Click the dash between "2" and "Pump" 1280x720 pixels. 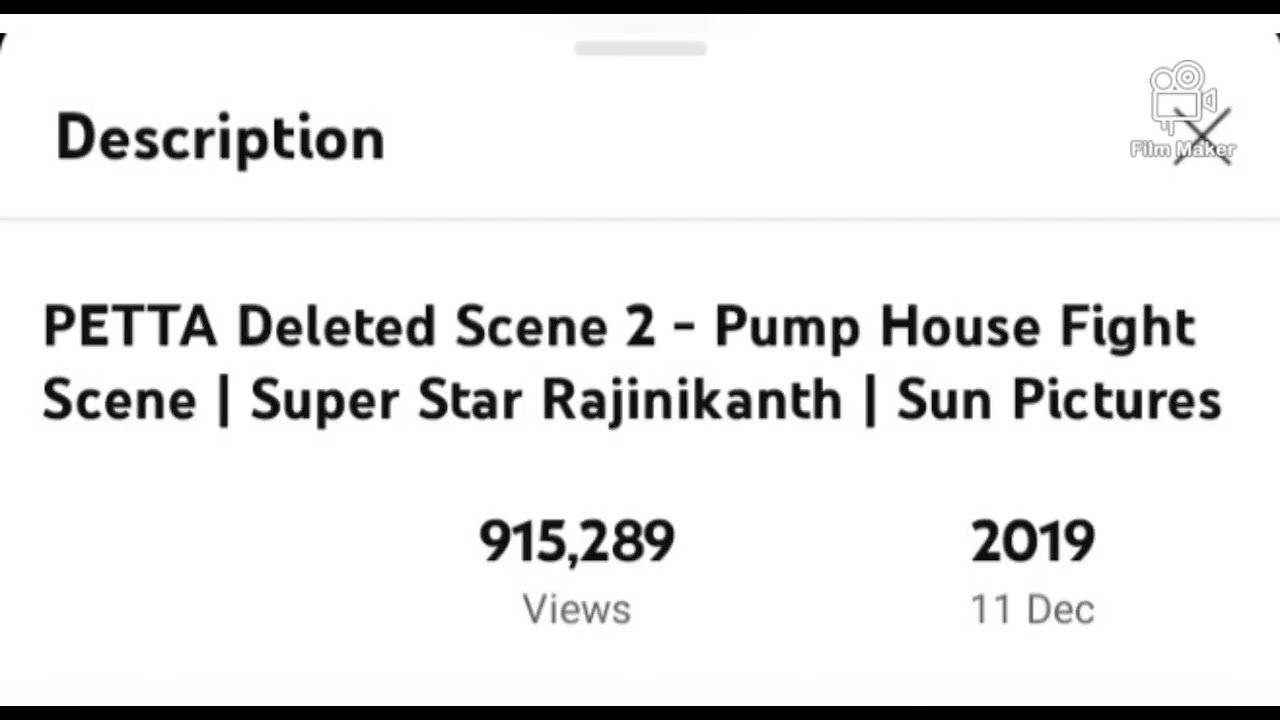[684, 330]
